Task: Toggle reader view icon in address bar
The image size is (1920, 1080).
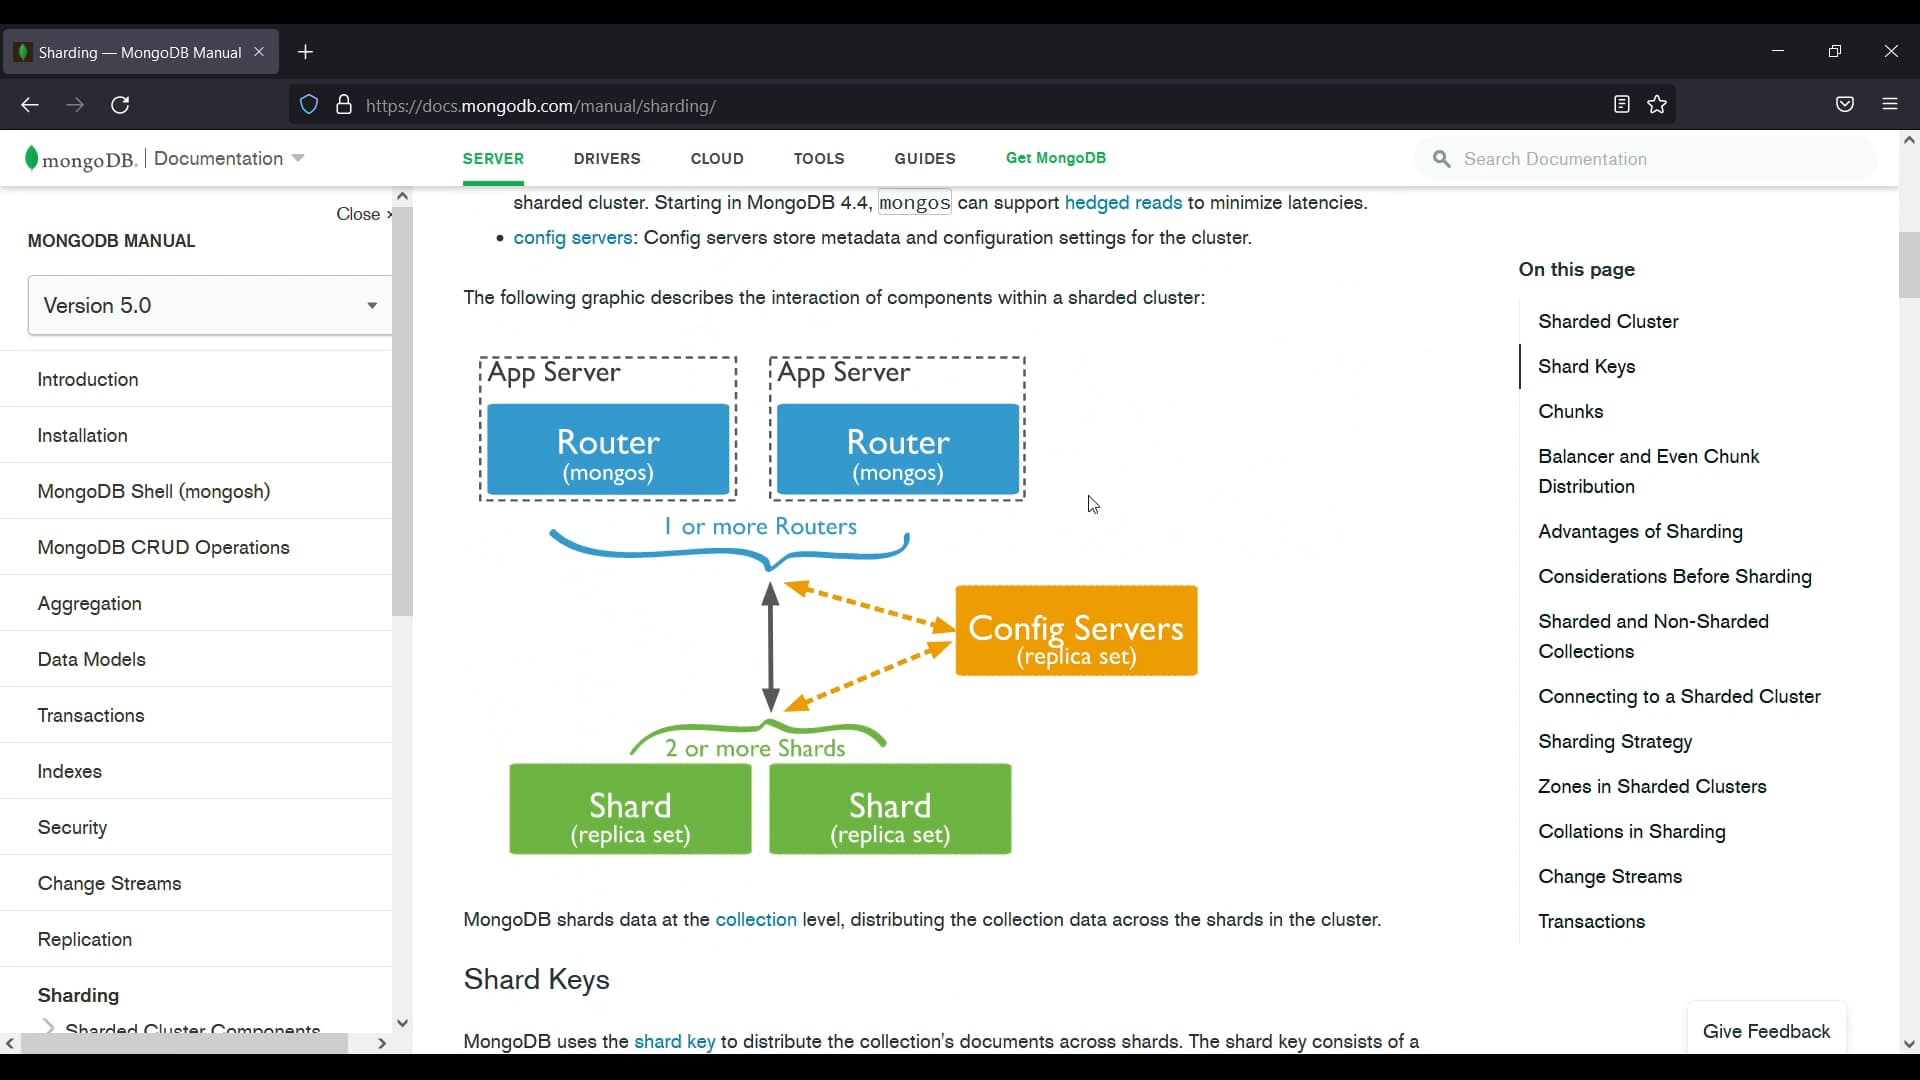Action: (1622, 104)
